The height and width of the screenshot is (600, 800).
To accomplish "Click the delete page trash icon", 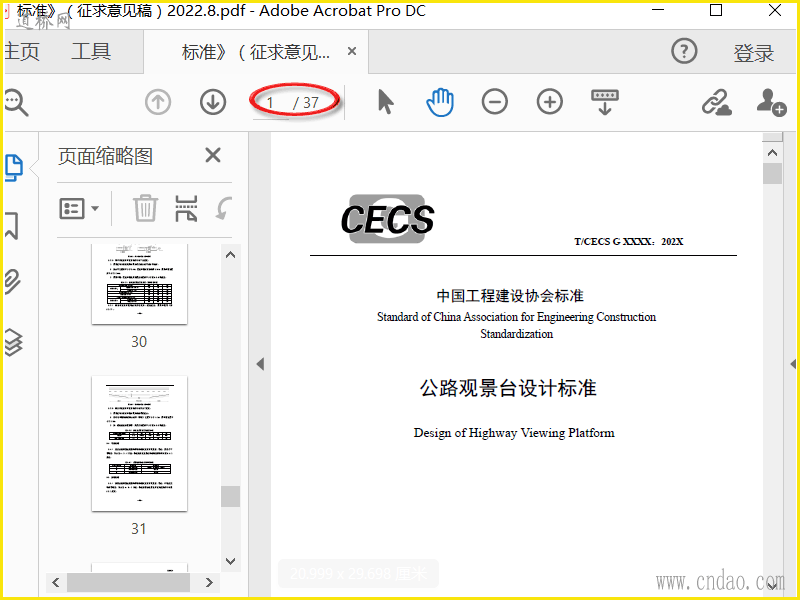I will click(x=145, y=208).
